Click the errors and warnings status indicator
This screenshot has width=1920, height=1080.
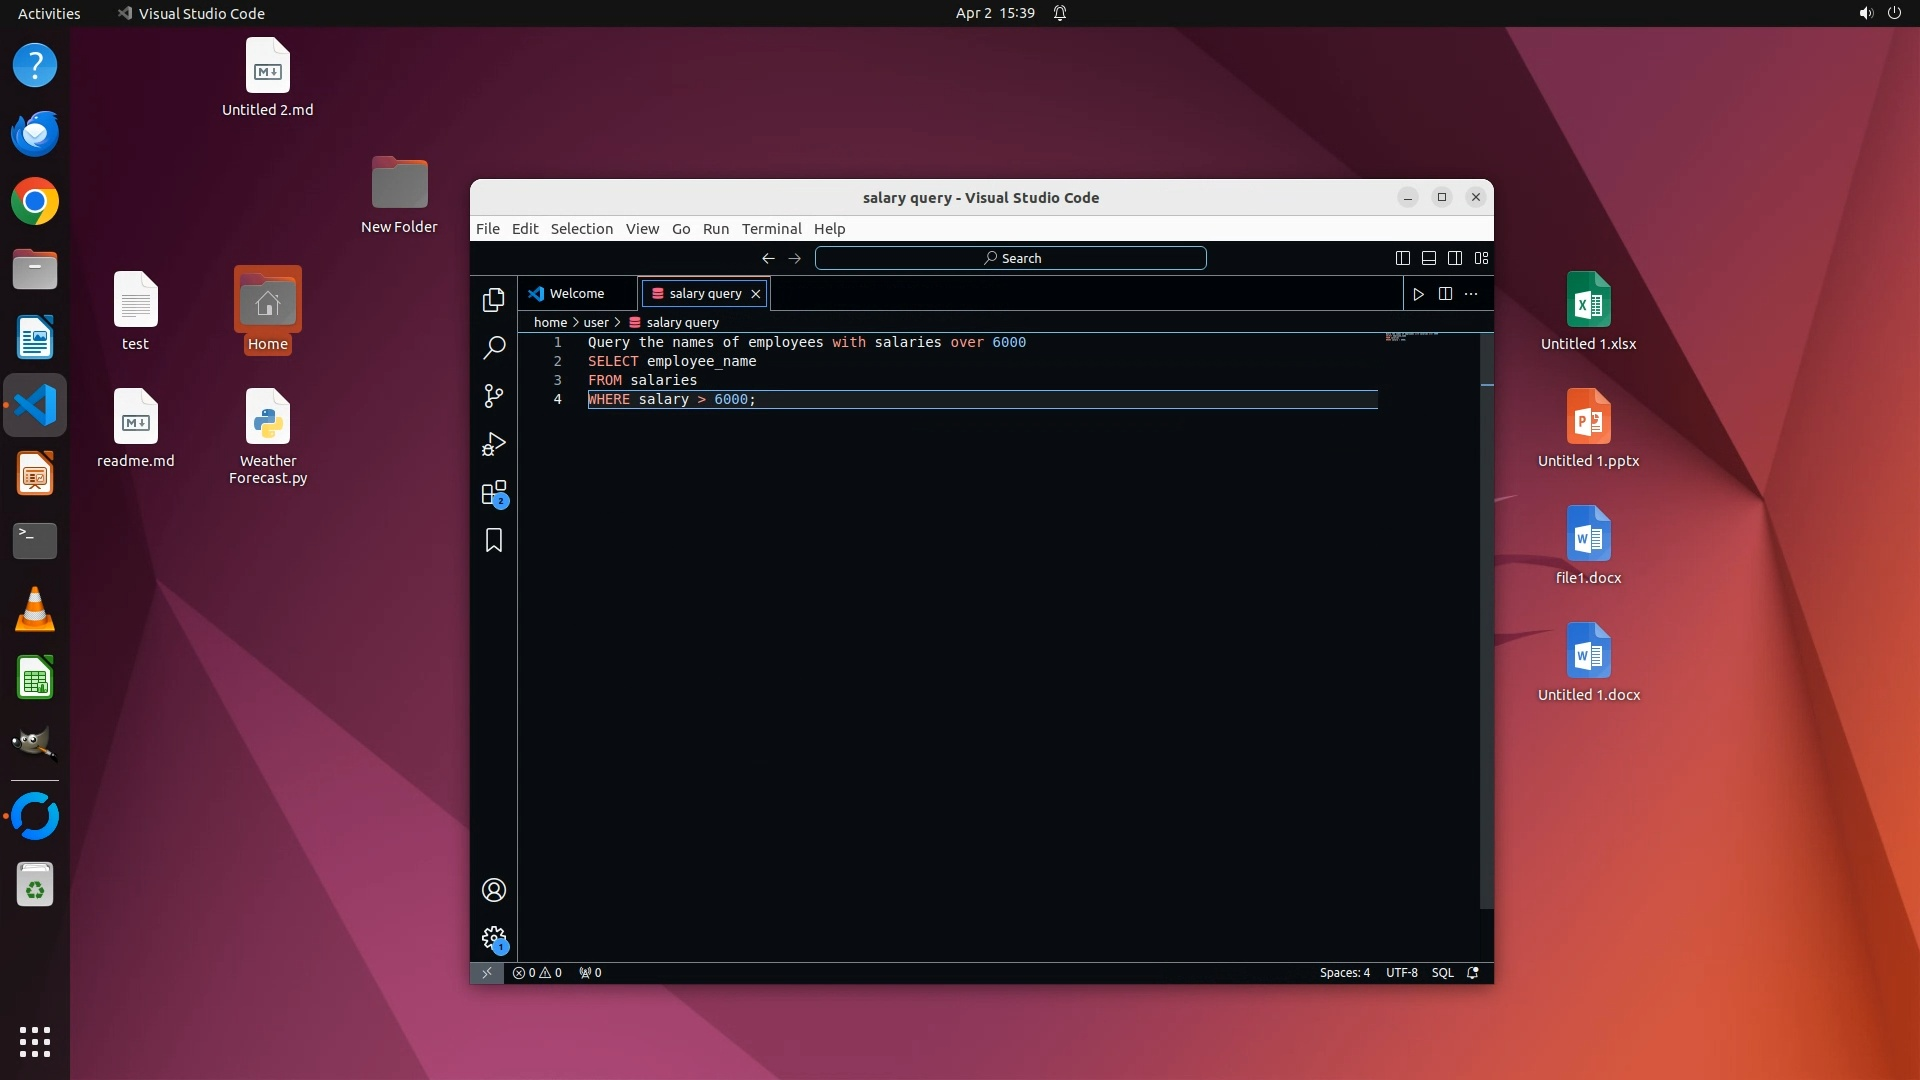pos(537,973)
